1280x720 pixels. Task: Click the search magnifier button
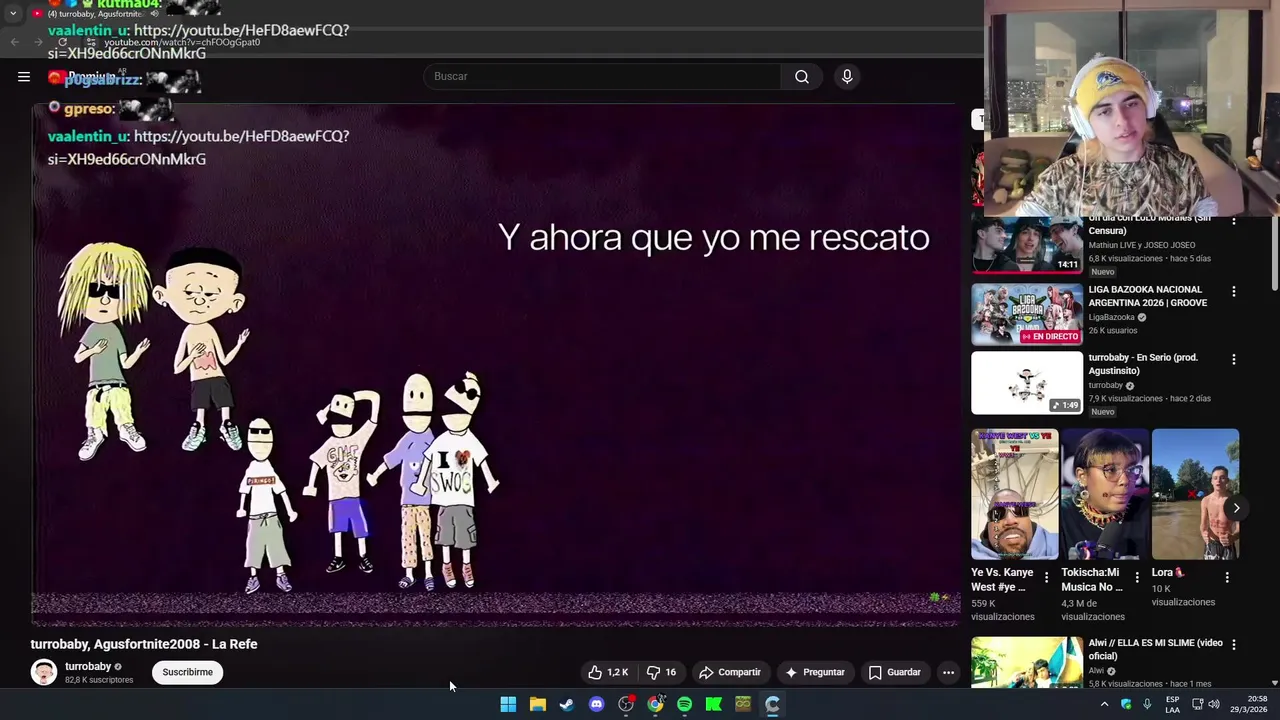(x=802, y=76)
